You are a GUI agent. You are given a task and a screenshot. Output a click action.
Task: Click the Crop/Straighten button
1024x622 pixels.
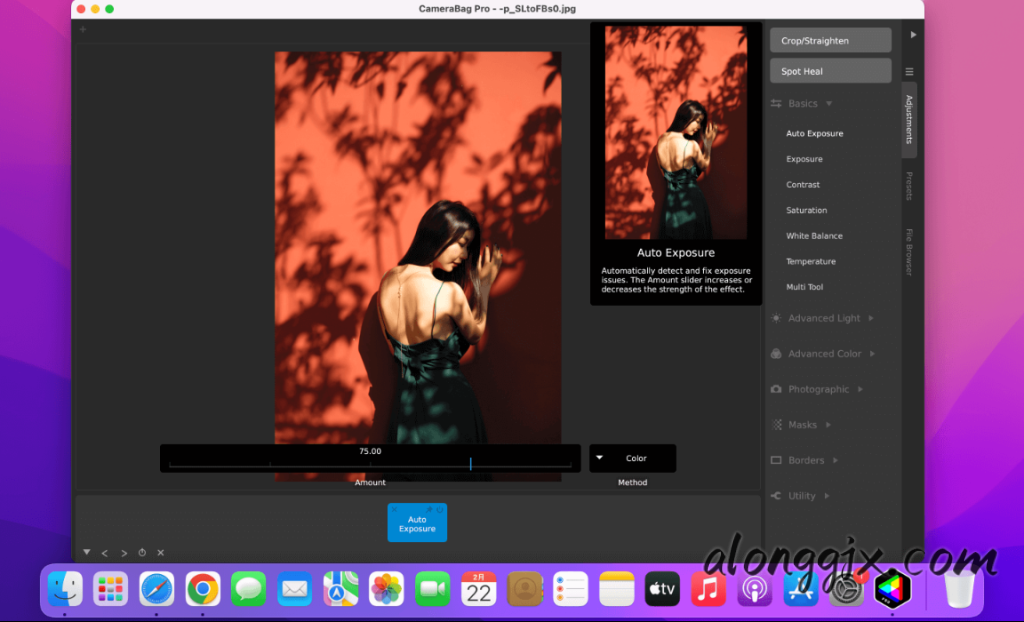tap(830, 41)
